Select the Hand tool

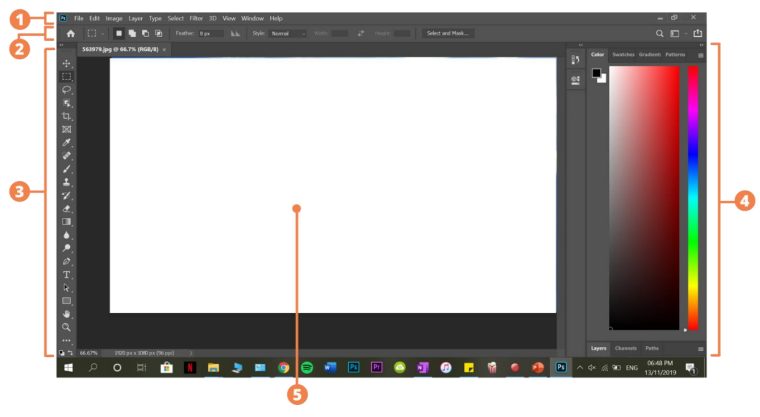point(66,314)
